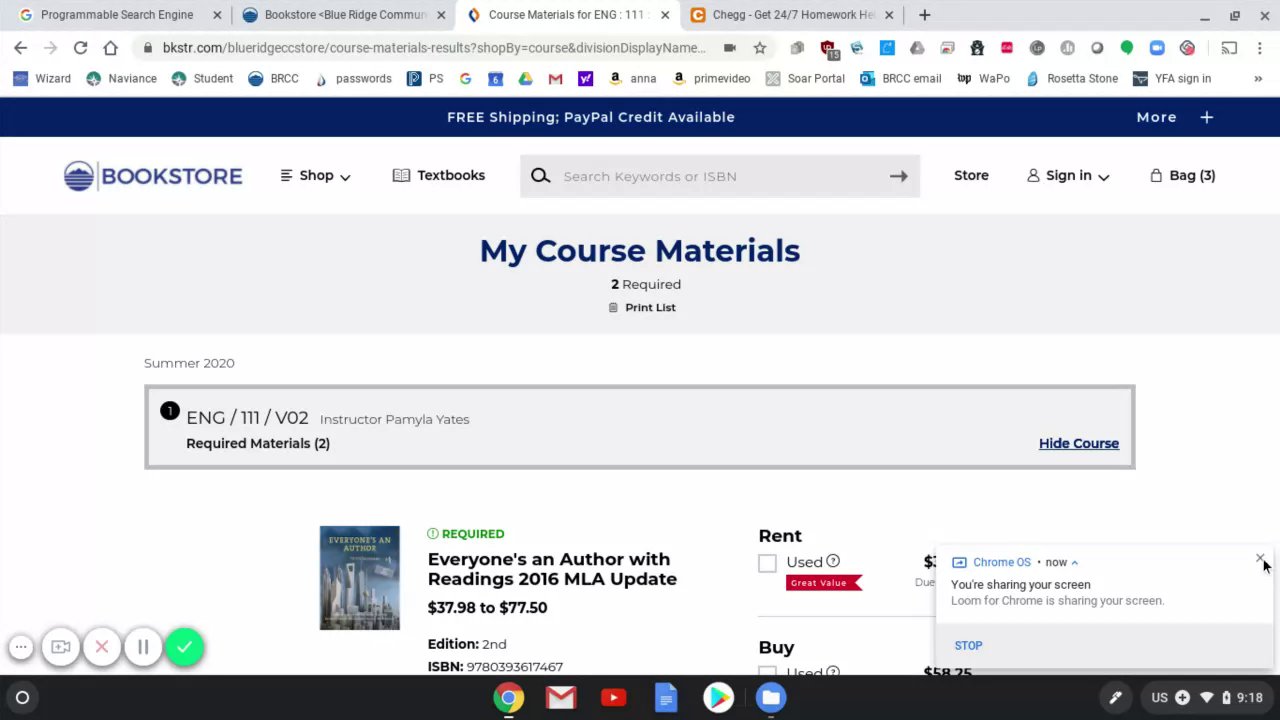Reload the bookstore page
Viewport: 1280px width, 720px height.
coord(80,48)
